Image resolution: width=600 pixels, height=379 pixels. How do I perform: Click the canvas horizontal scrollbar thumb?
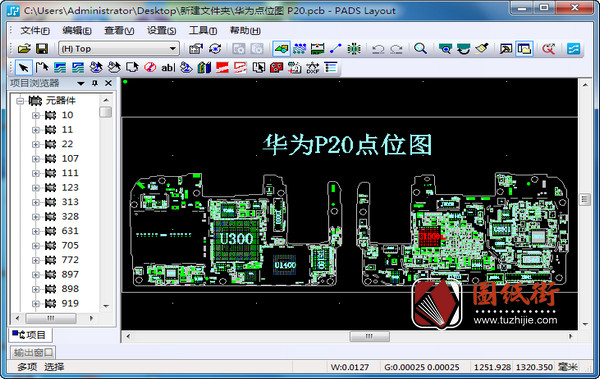click(370, 336)
